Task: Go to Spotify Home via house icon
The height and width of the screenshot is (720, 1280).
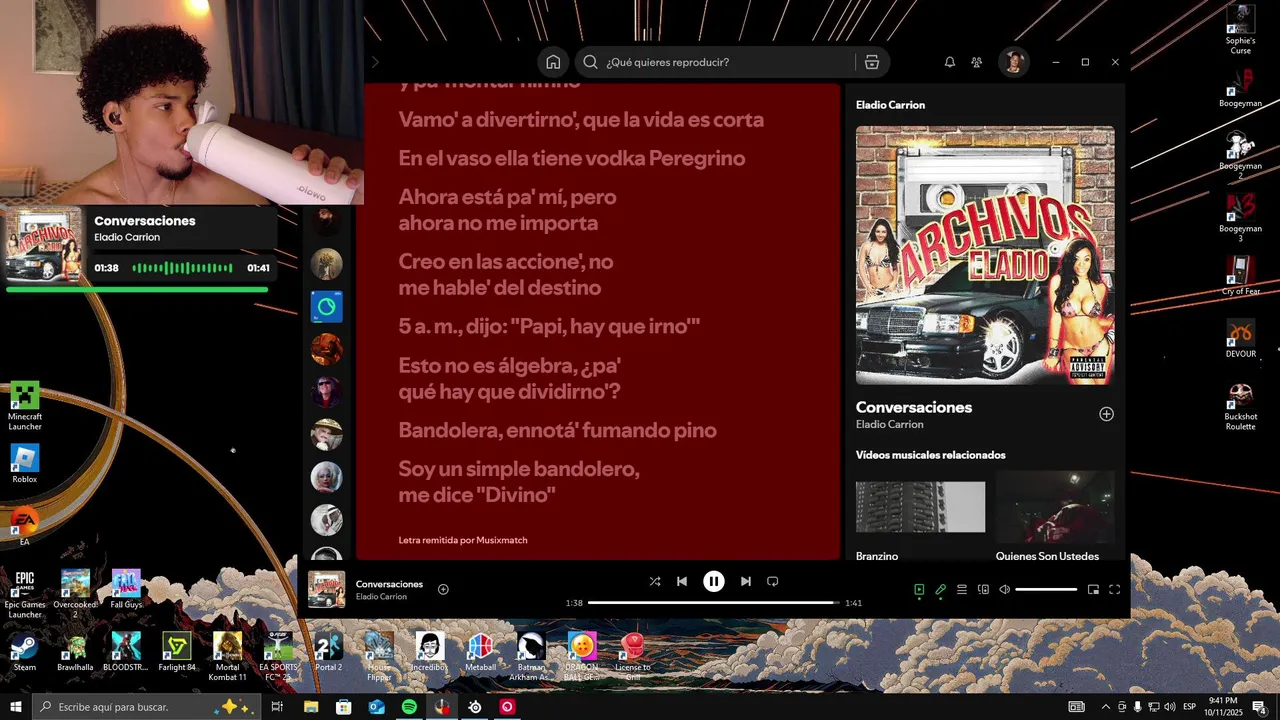Action: (553, 62)
